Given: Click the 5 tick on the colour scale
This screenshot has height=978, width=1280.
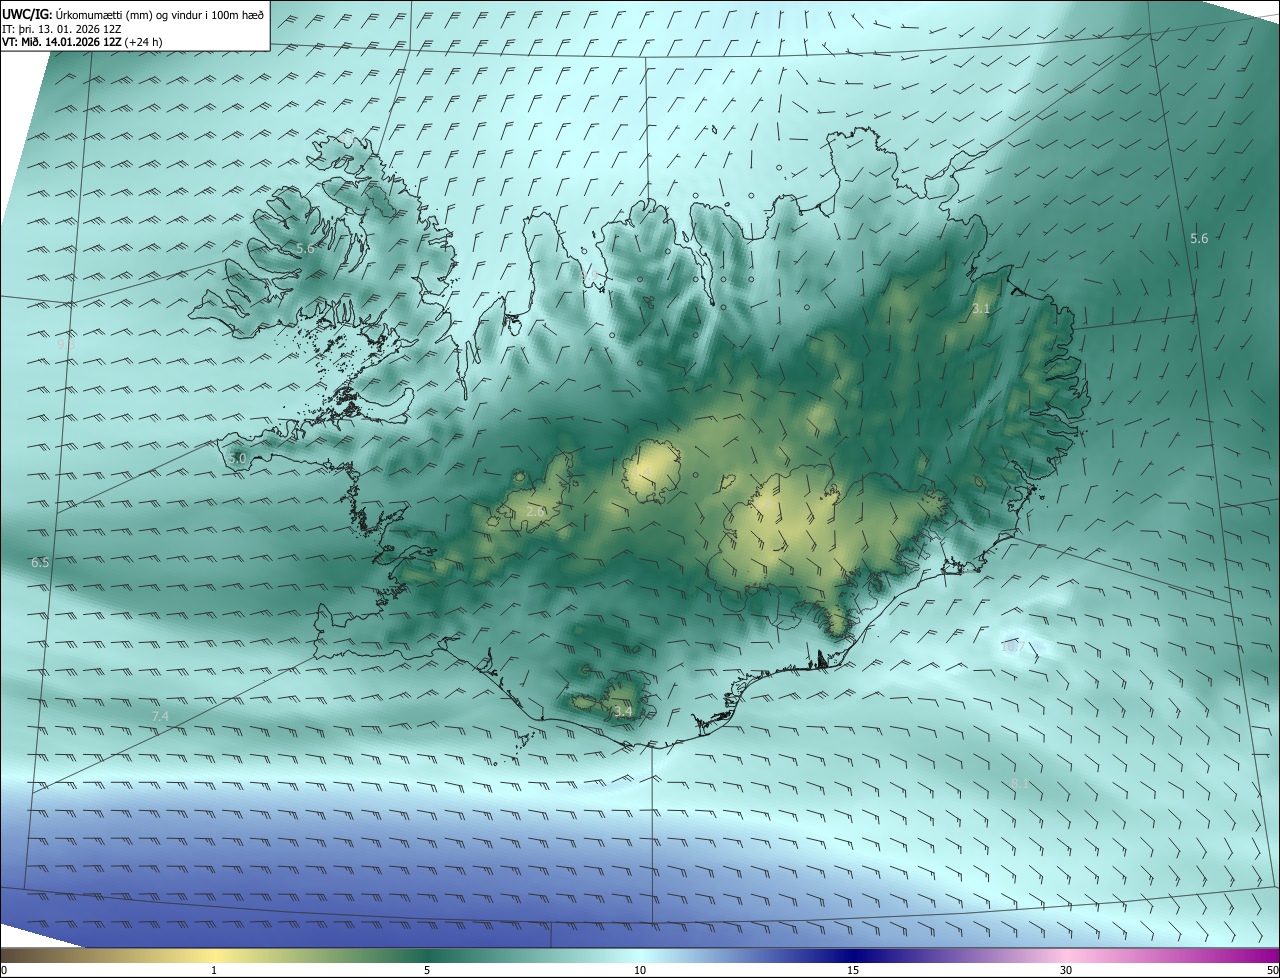Looking at the screenshot, I should (x=427, y=970).
